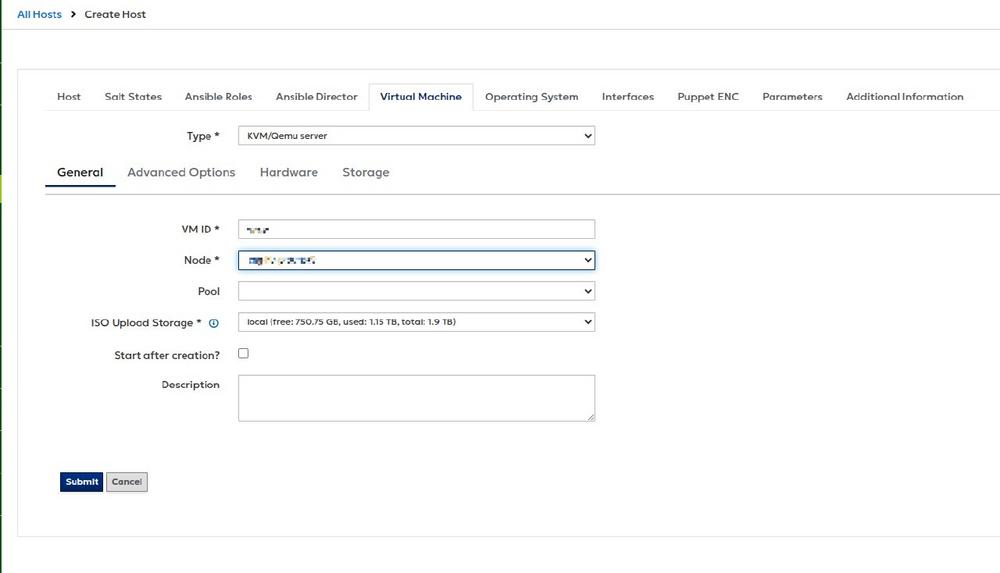
Task: Open the Puppet ENC tab
Action: [x=708, y=96]
